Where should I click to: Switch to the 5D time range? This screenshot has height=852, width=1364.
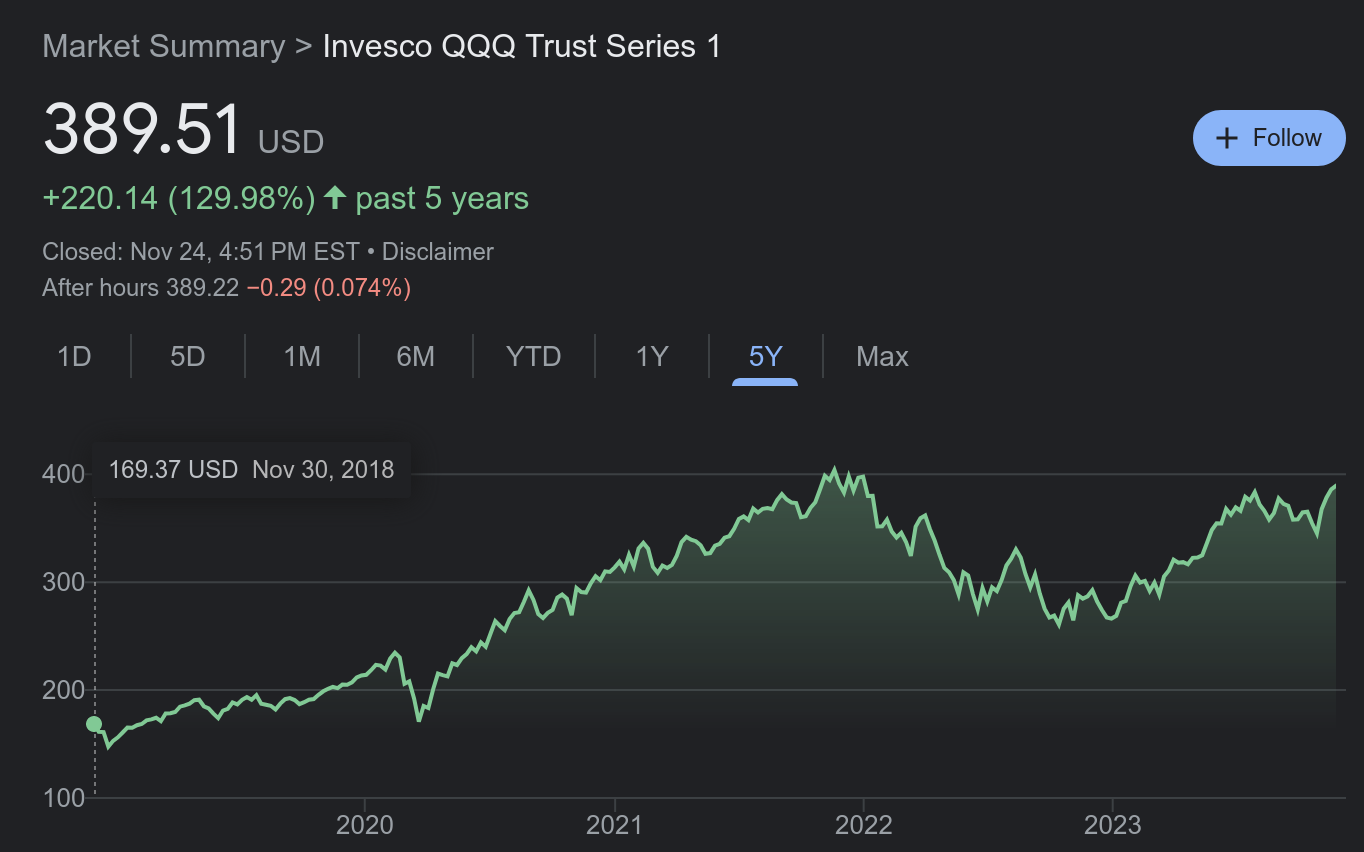(x=187, y=357)
